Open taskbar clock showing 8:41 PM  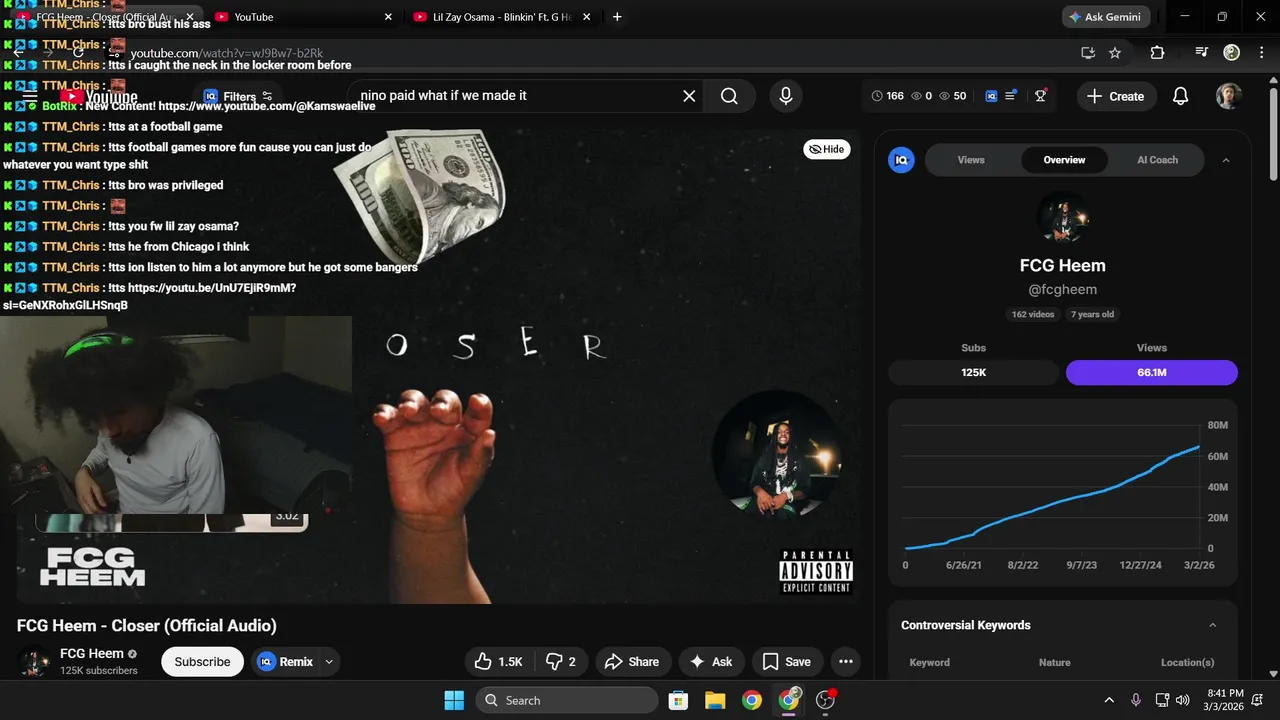click(x=1225, y=700)
